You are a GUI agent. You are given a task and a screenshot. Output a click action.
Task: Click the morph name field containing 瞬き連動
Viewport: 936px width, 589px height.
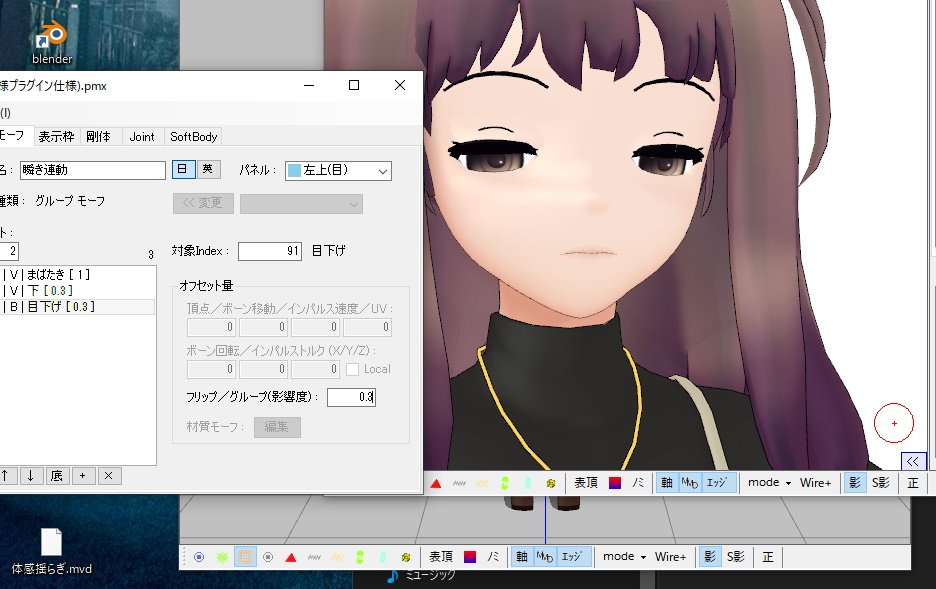pos(93,170)
